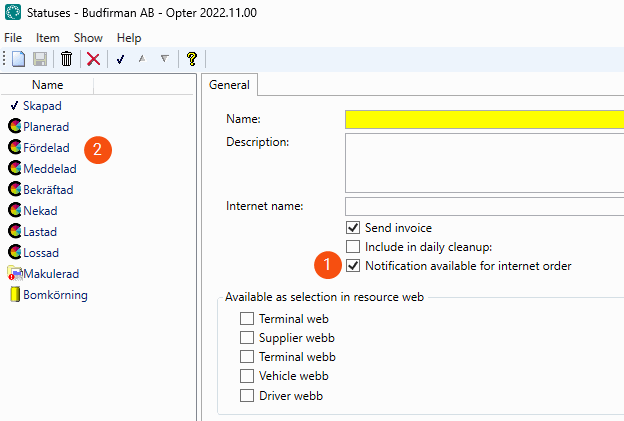Click the checkmark icon in toolbar
Screen dimensions: 624x421
pyautogui.click(x=120, y=59)
